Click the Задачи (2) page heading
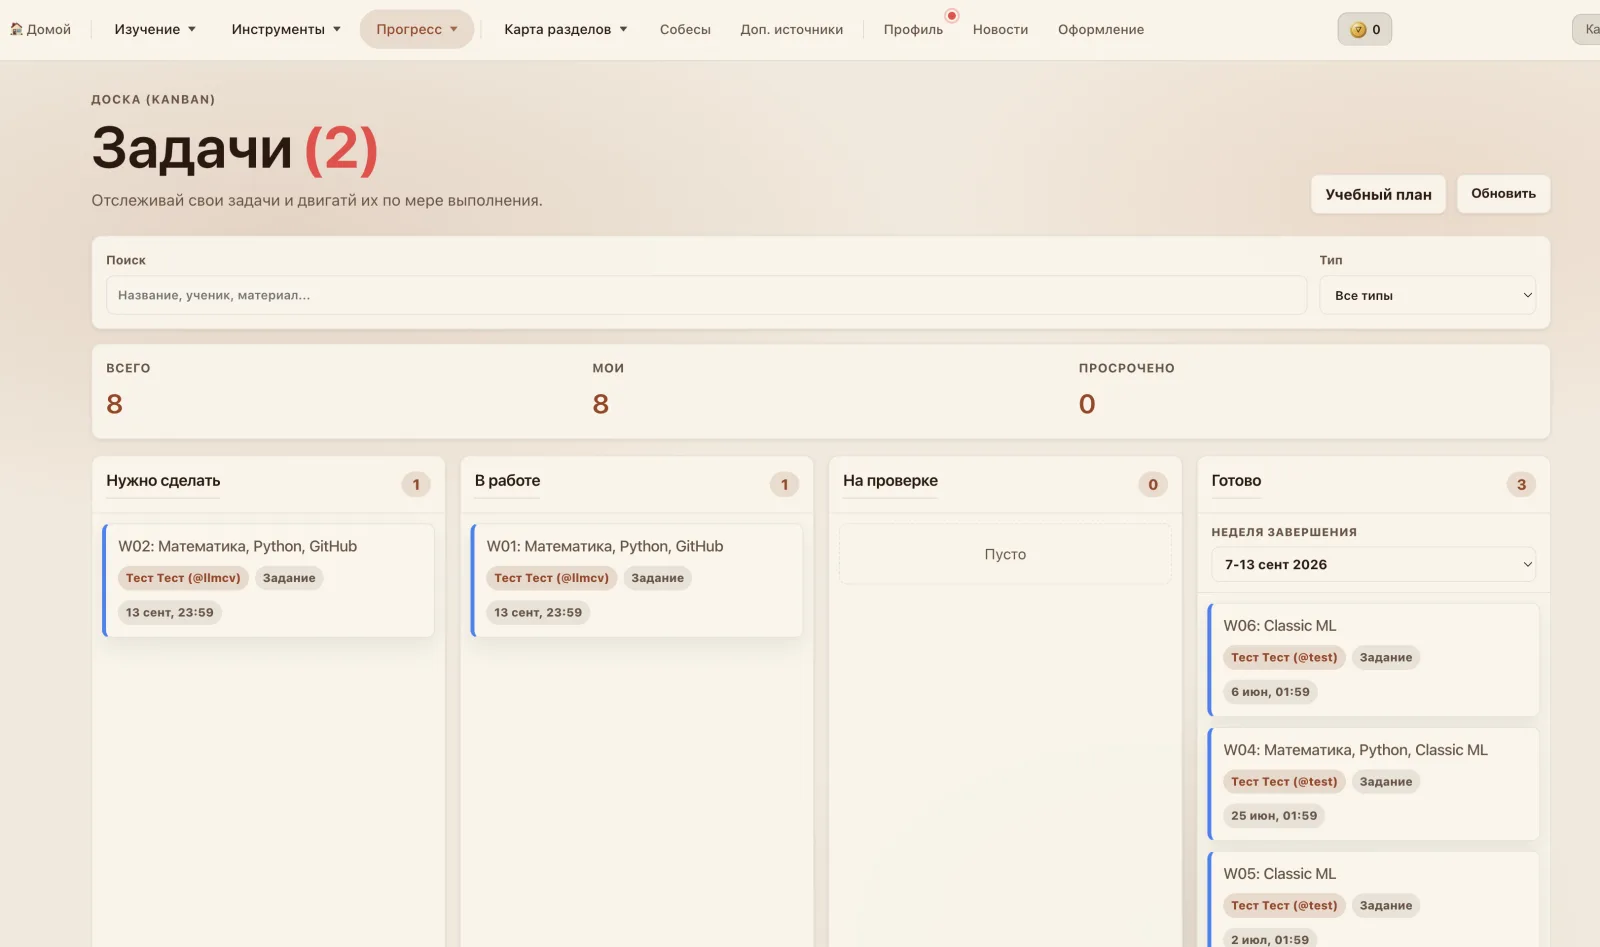The height and width of the screenshot is (947, 1600). coord(235,149)
